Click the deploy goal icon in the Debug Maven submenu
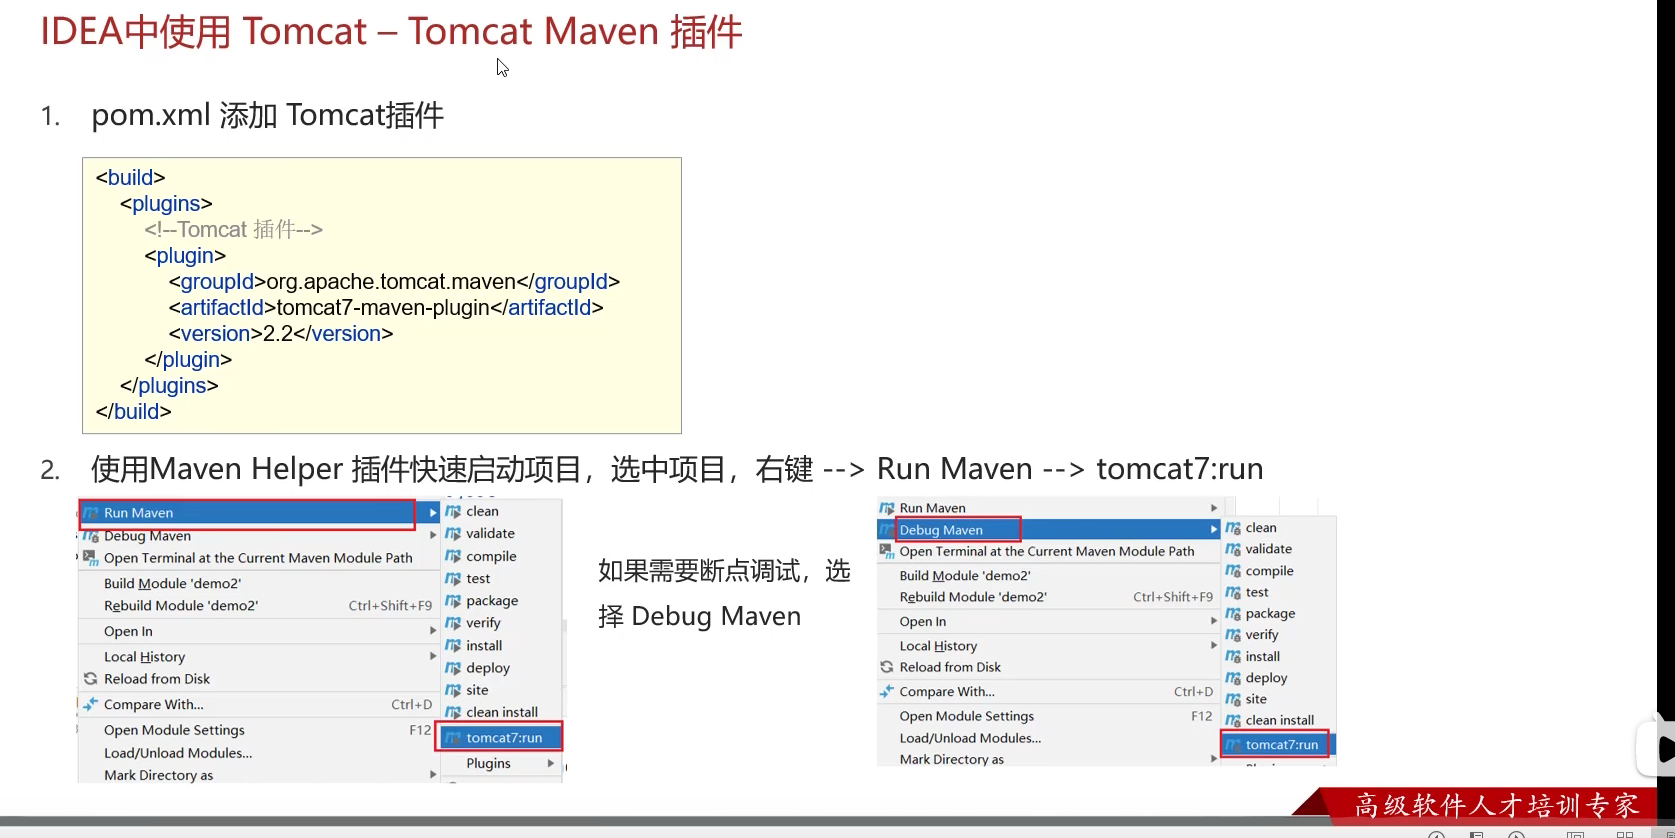Image resolution: width=1675 pixels, height=838 pixels. (1233, 678)
